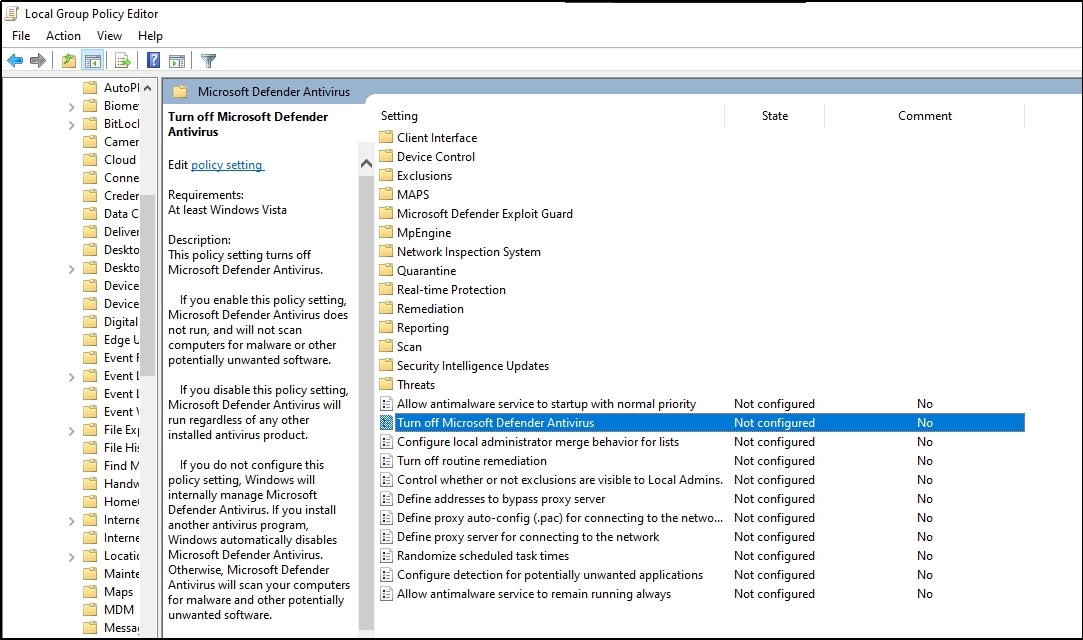Click the Edit policy setting link
1083x640 pixels.
(227, 165)
